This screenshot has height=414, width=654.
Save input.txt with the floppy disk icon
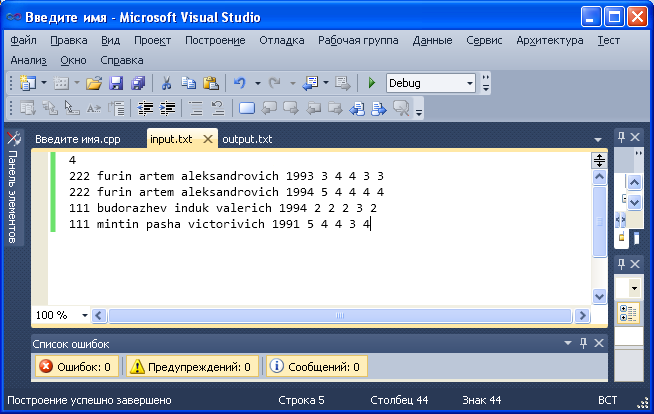click(x=116, y=83)
